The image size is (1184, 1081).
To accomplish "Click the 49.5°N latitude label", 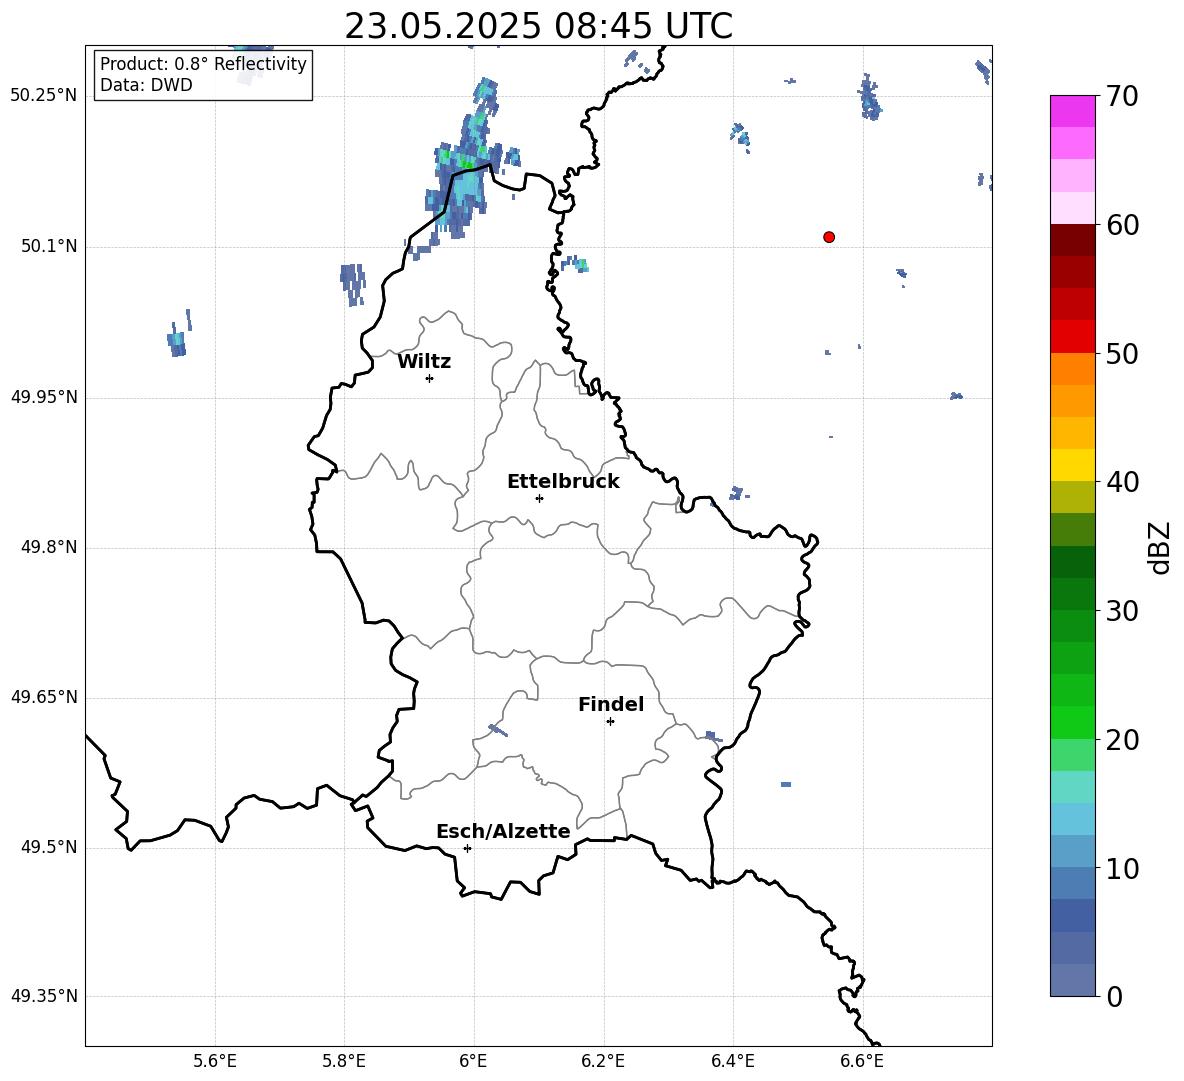I will [x=49, y=847].
